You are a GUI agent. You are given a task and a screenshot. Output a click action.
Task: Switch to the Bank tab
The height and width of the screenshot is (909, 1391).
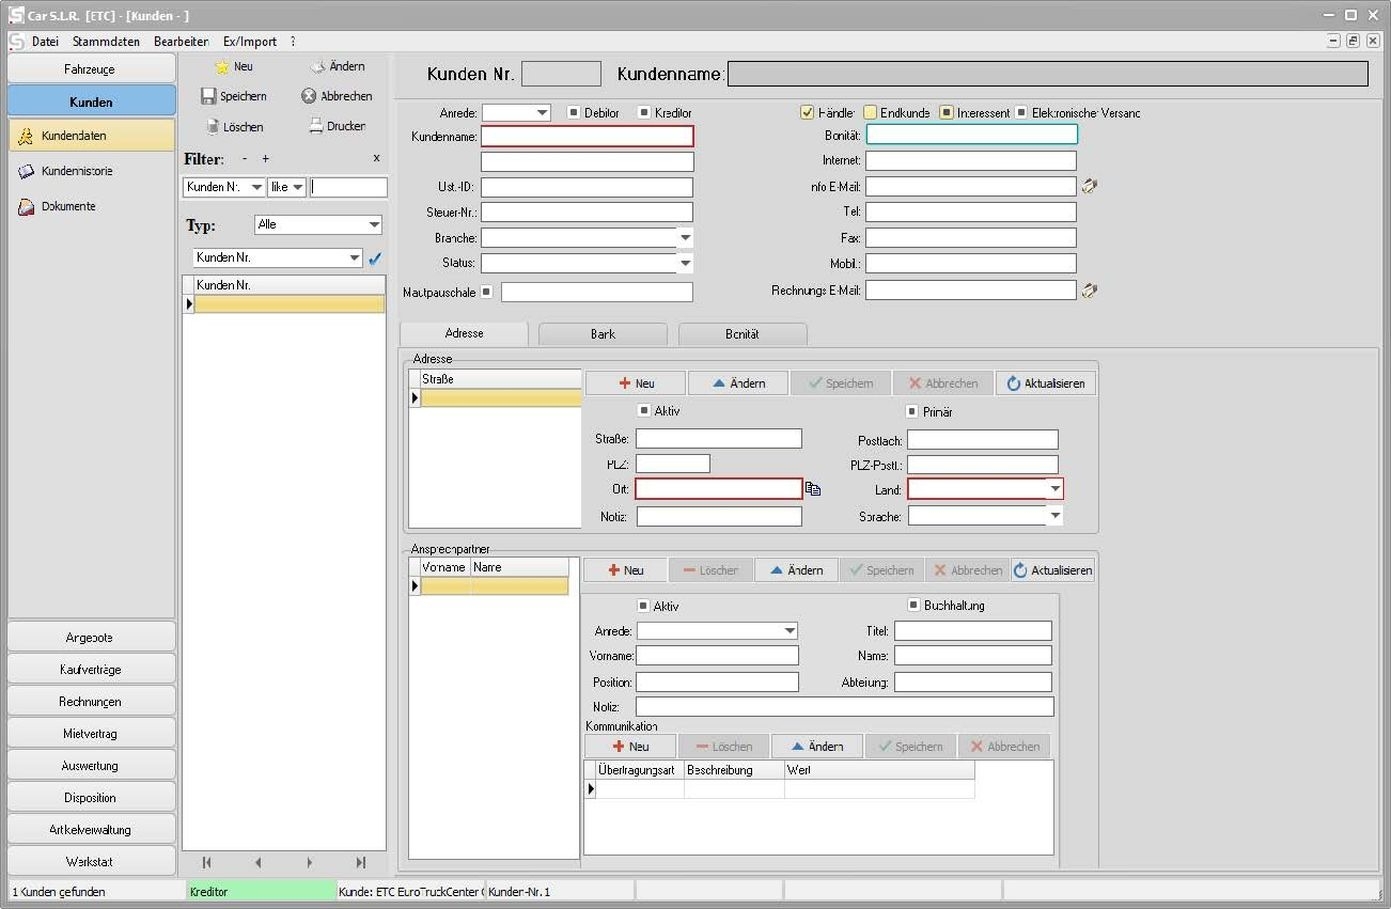pyautogui.click(x=602, y=334)
